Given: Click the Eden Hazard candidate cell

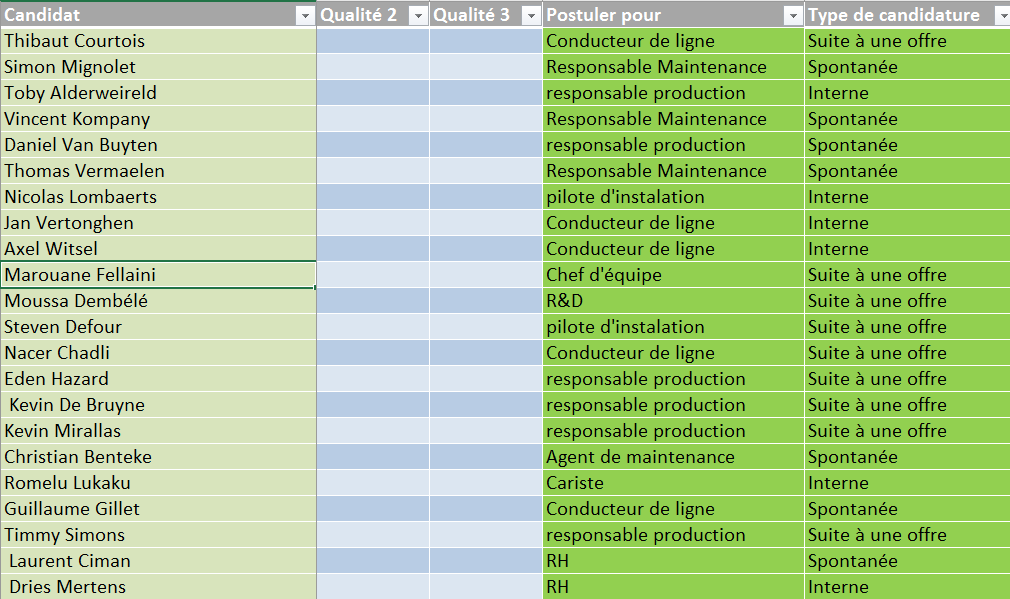Looking at the screenshot, I should [x=158, y=379].
